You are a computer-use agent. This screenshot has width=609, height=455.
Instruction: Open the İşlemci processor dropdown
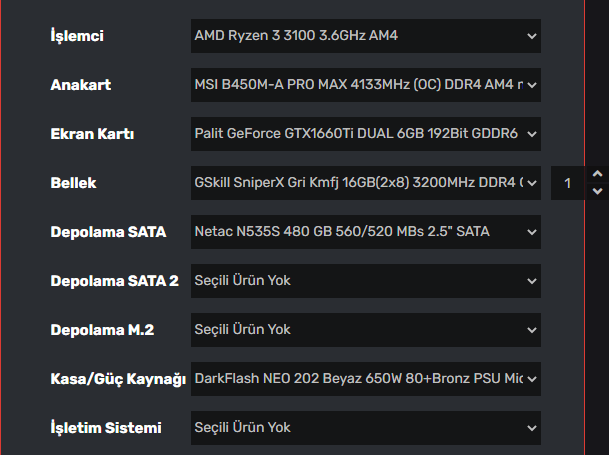(365, 37)
